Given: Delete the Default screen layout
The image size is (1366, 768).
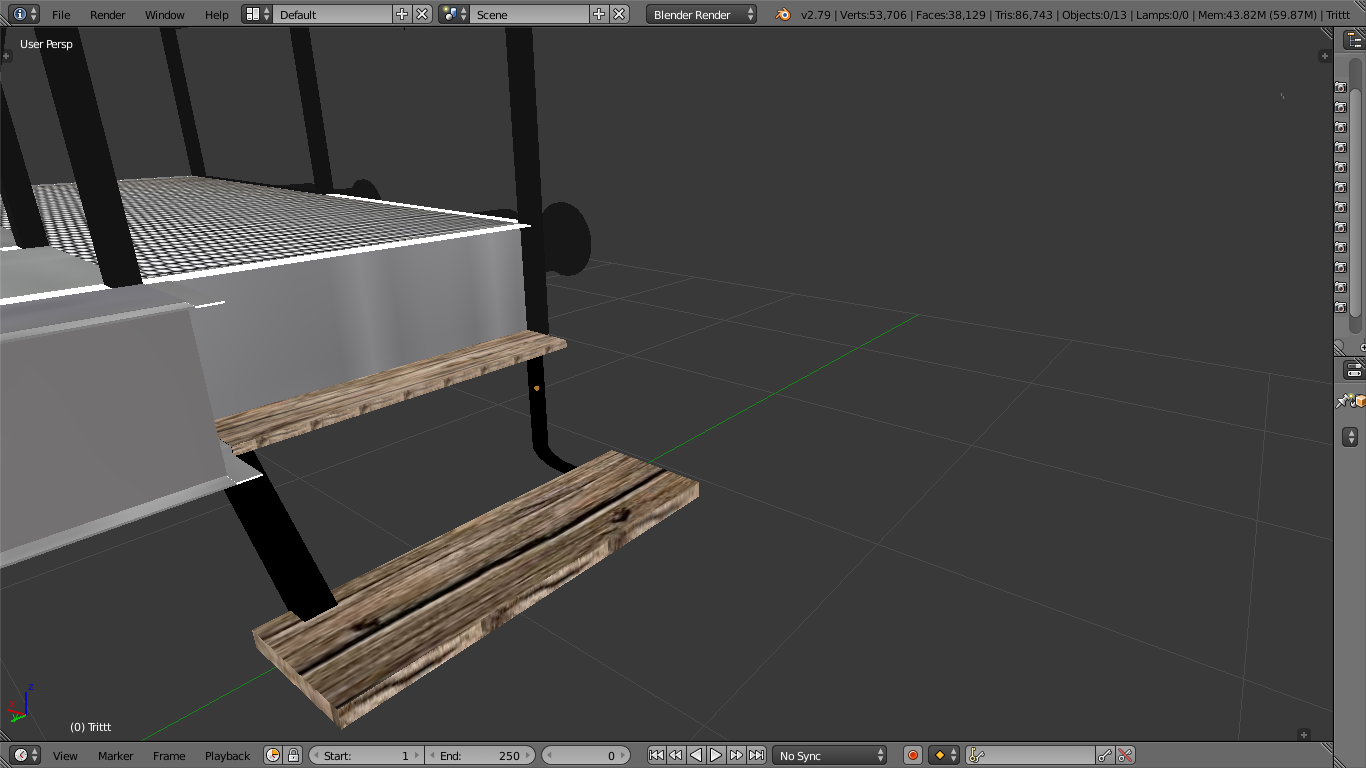Looking at the screenshot, I should [422, 14].
